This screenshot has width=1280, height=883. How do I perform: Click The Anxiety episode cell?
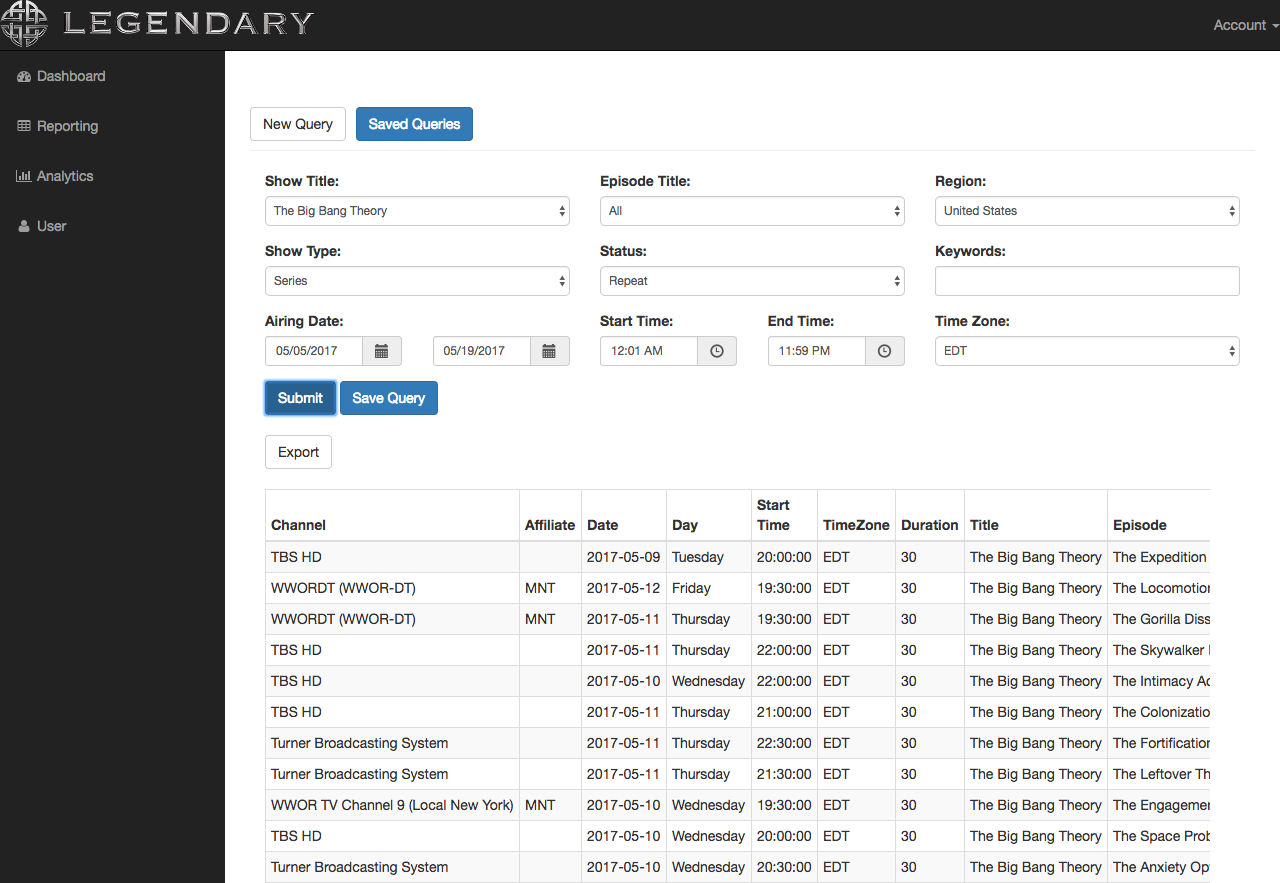pyautogui.click(x=1159, y=867)
